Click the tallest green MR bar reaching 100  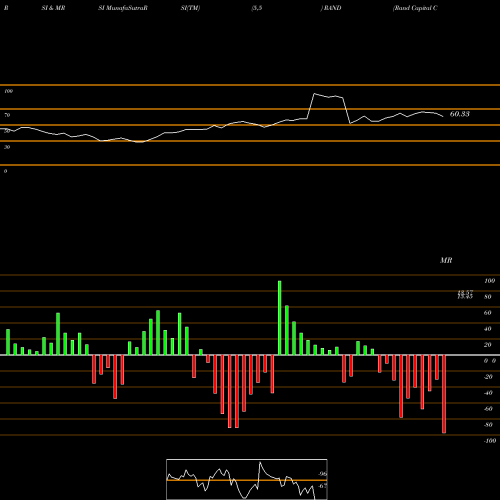[x=279, y=318]
